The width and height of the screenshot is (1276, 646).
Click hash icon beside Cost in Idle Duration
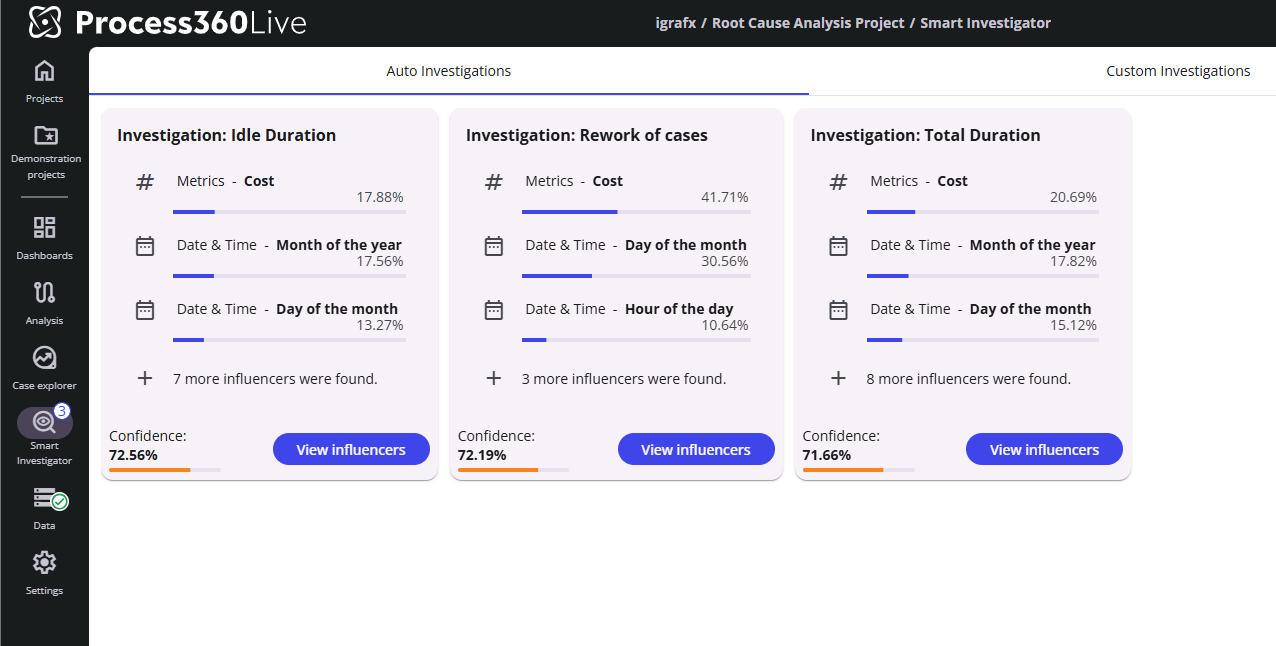[145, 182]
